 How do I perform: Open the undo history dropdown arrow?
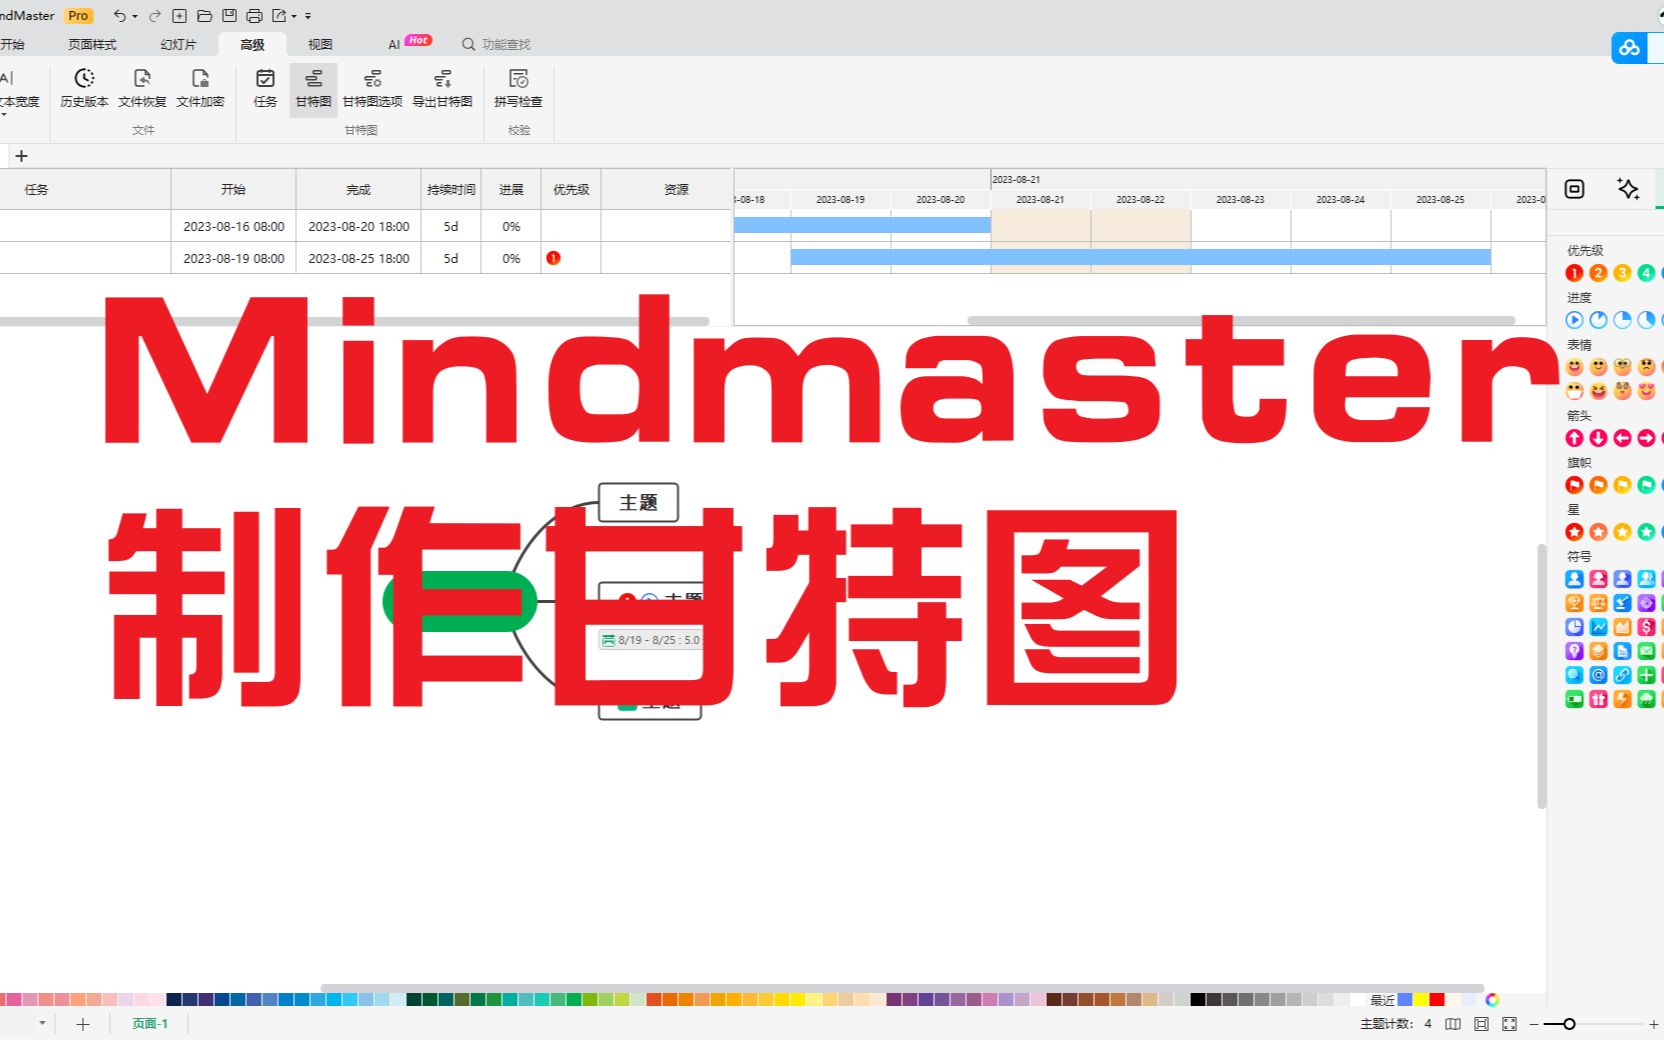(135, 17)
